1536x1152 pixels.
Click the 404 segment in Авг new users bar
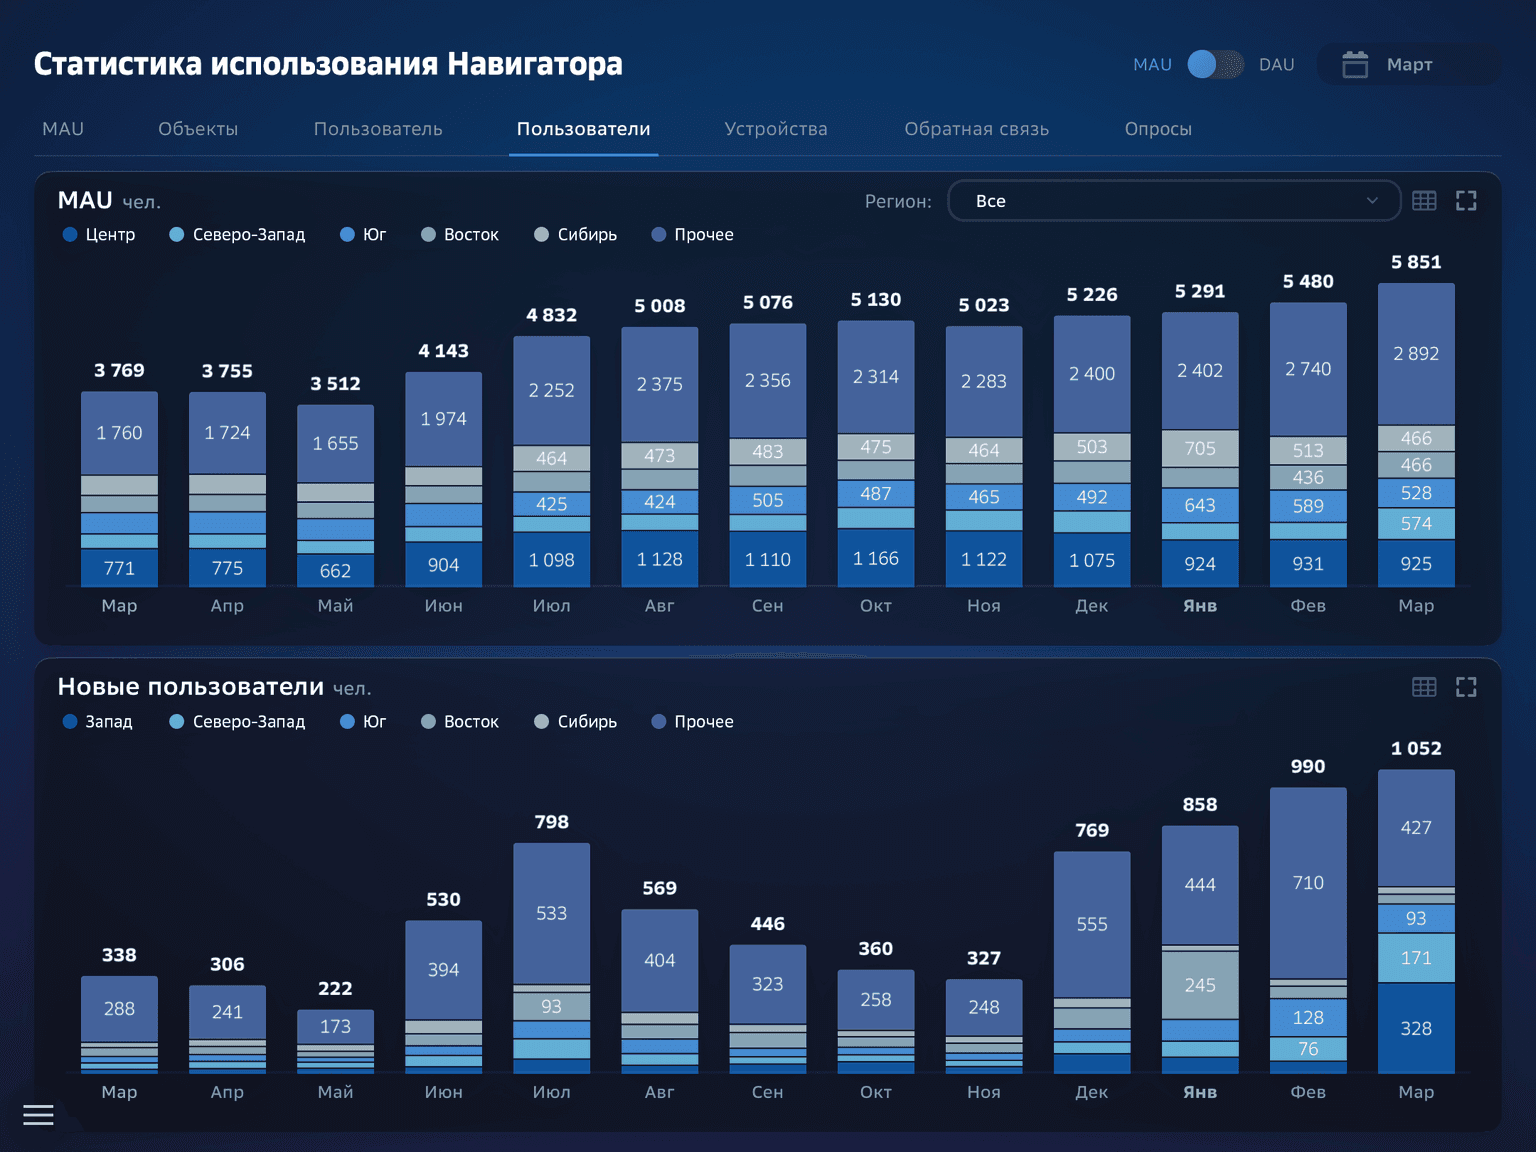point(660,960)
